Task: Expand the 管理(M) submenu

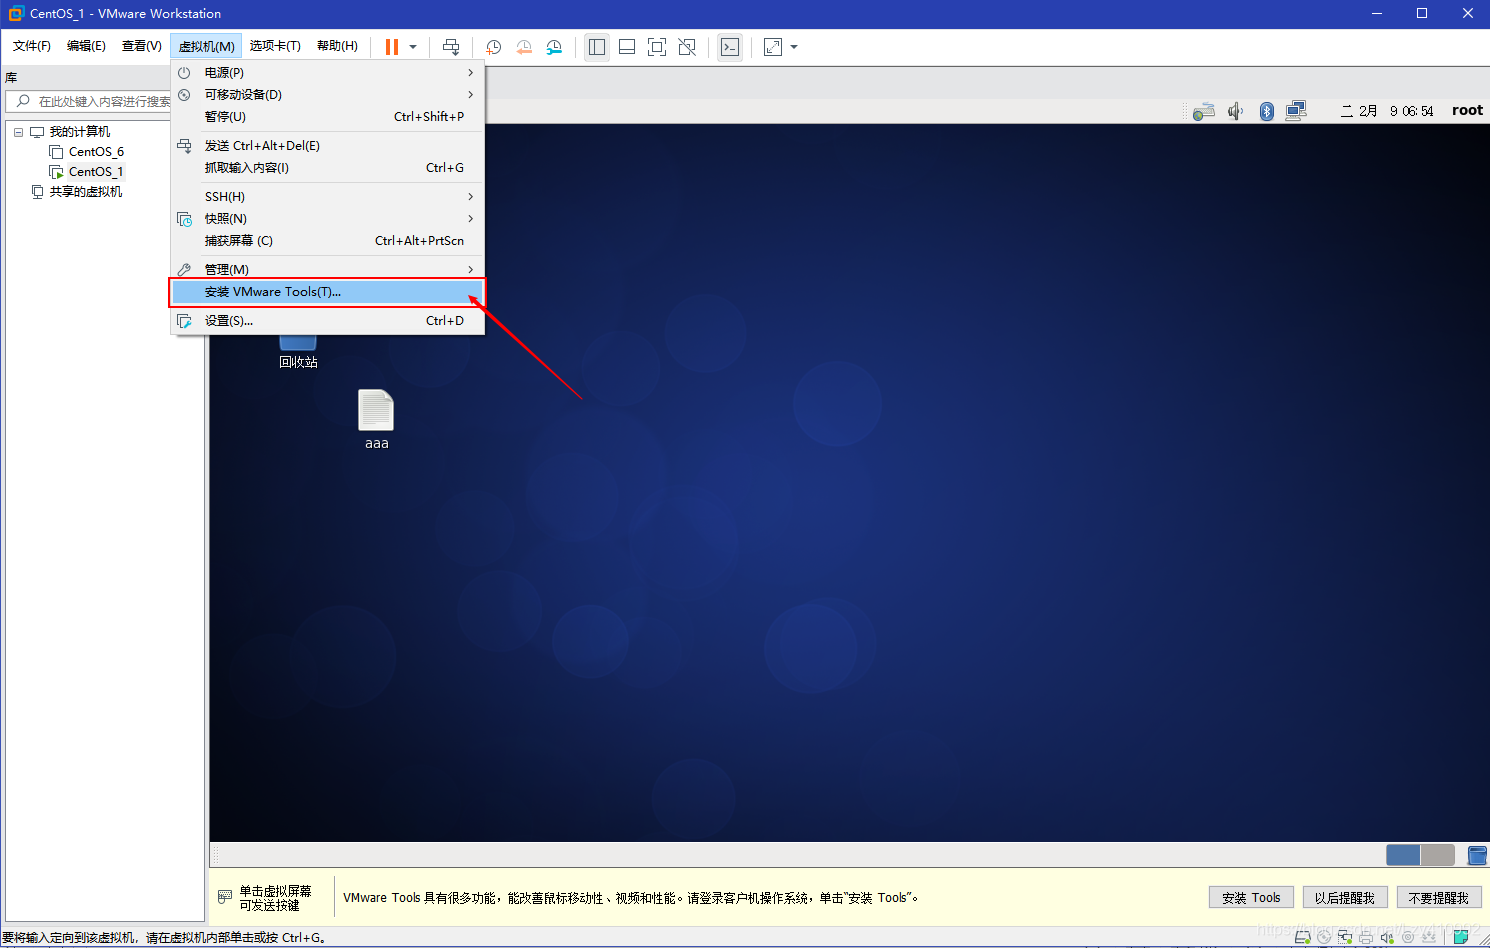Action: pos(328,270)
